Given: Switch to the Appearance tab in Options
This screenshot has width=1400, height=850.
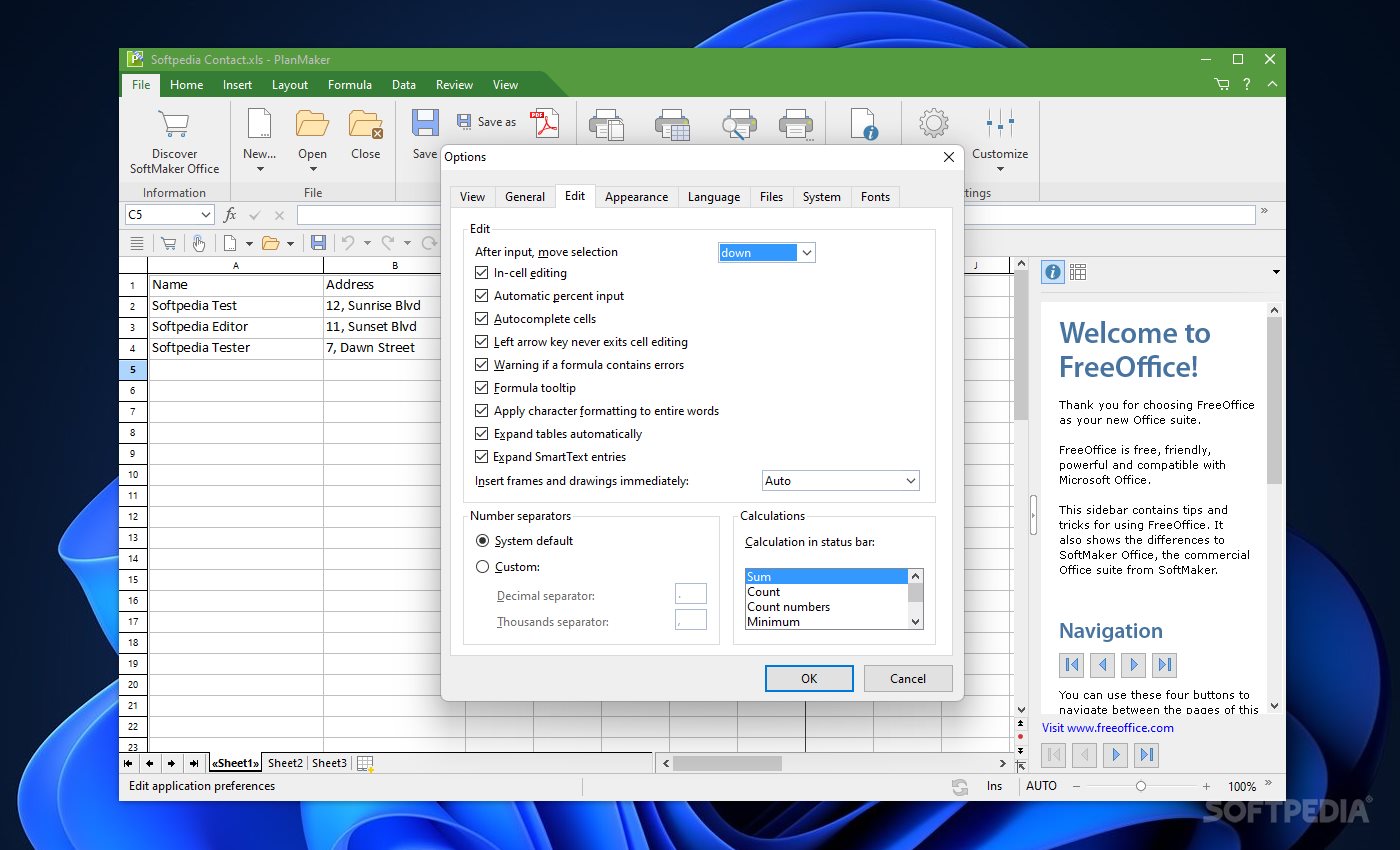Looking at the screenshot, I should pyautogui.click(x=636, y=197).
